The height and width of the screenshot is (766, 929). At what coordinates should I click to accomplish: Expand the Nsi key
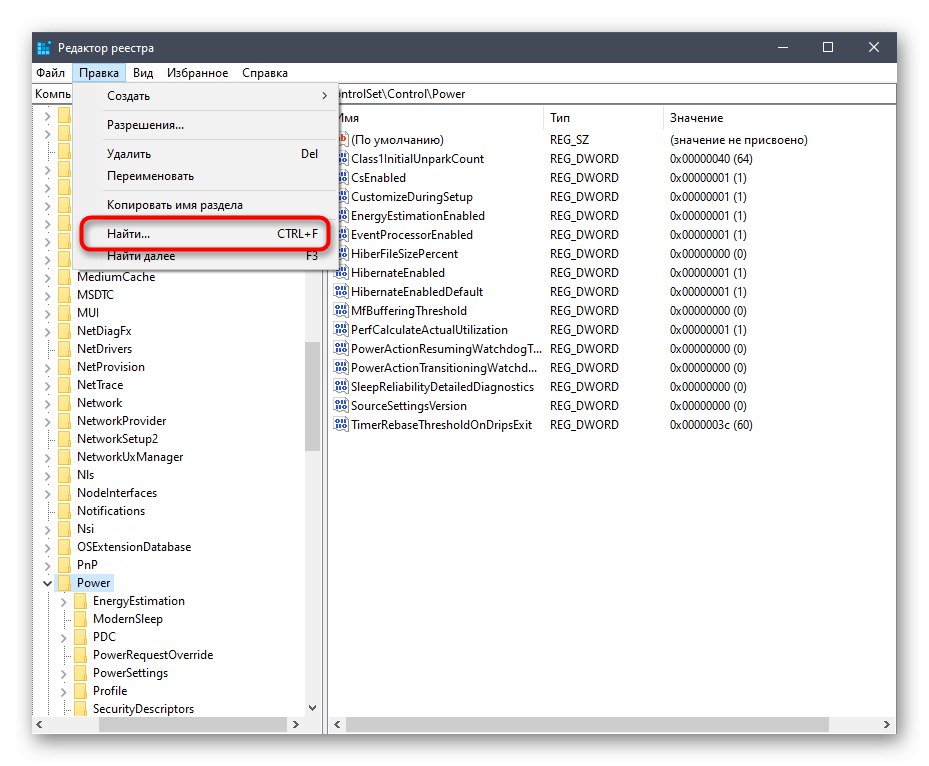[x=47, y=529]
